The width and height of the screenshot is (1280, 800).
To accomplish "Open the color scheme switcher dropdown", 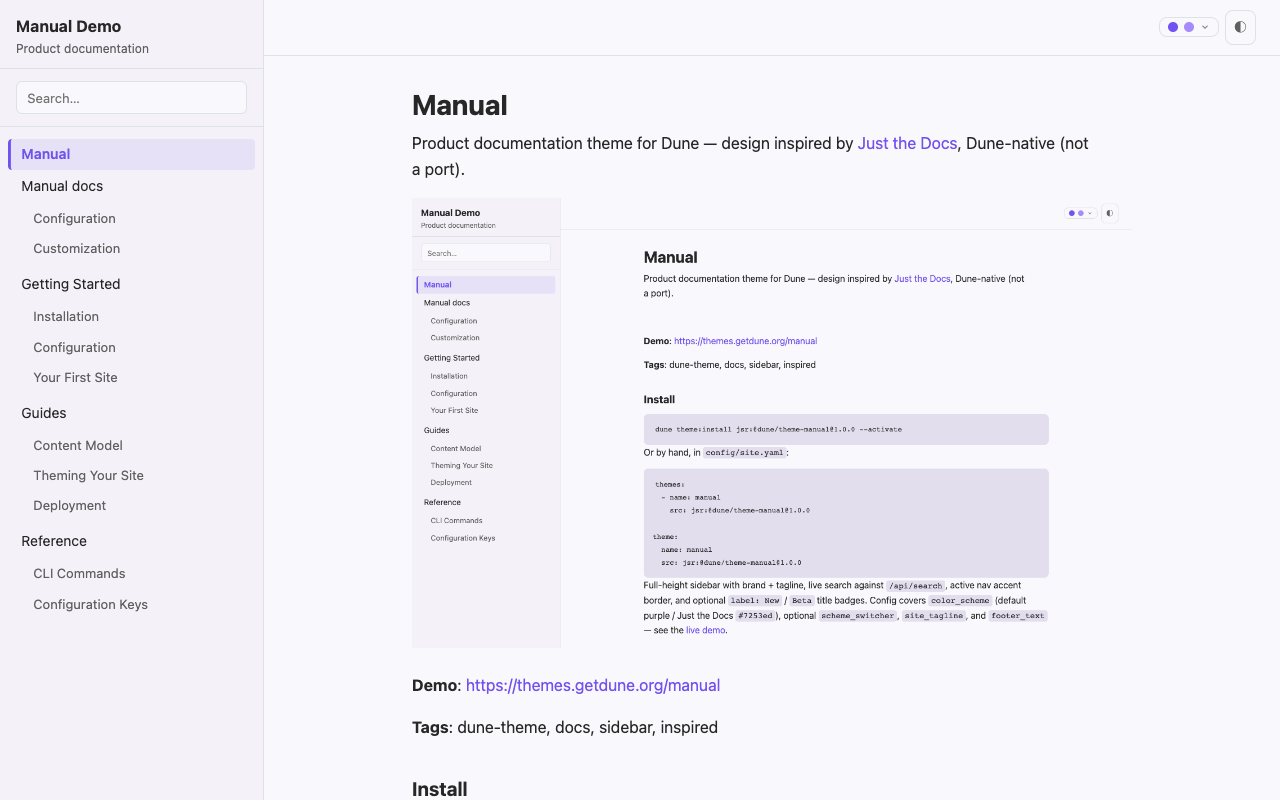I will click(x=1189, y=27).
